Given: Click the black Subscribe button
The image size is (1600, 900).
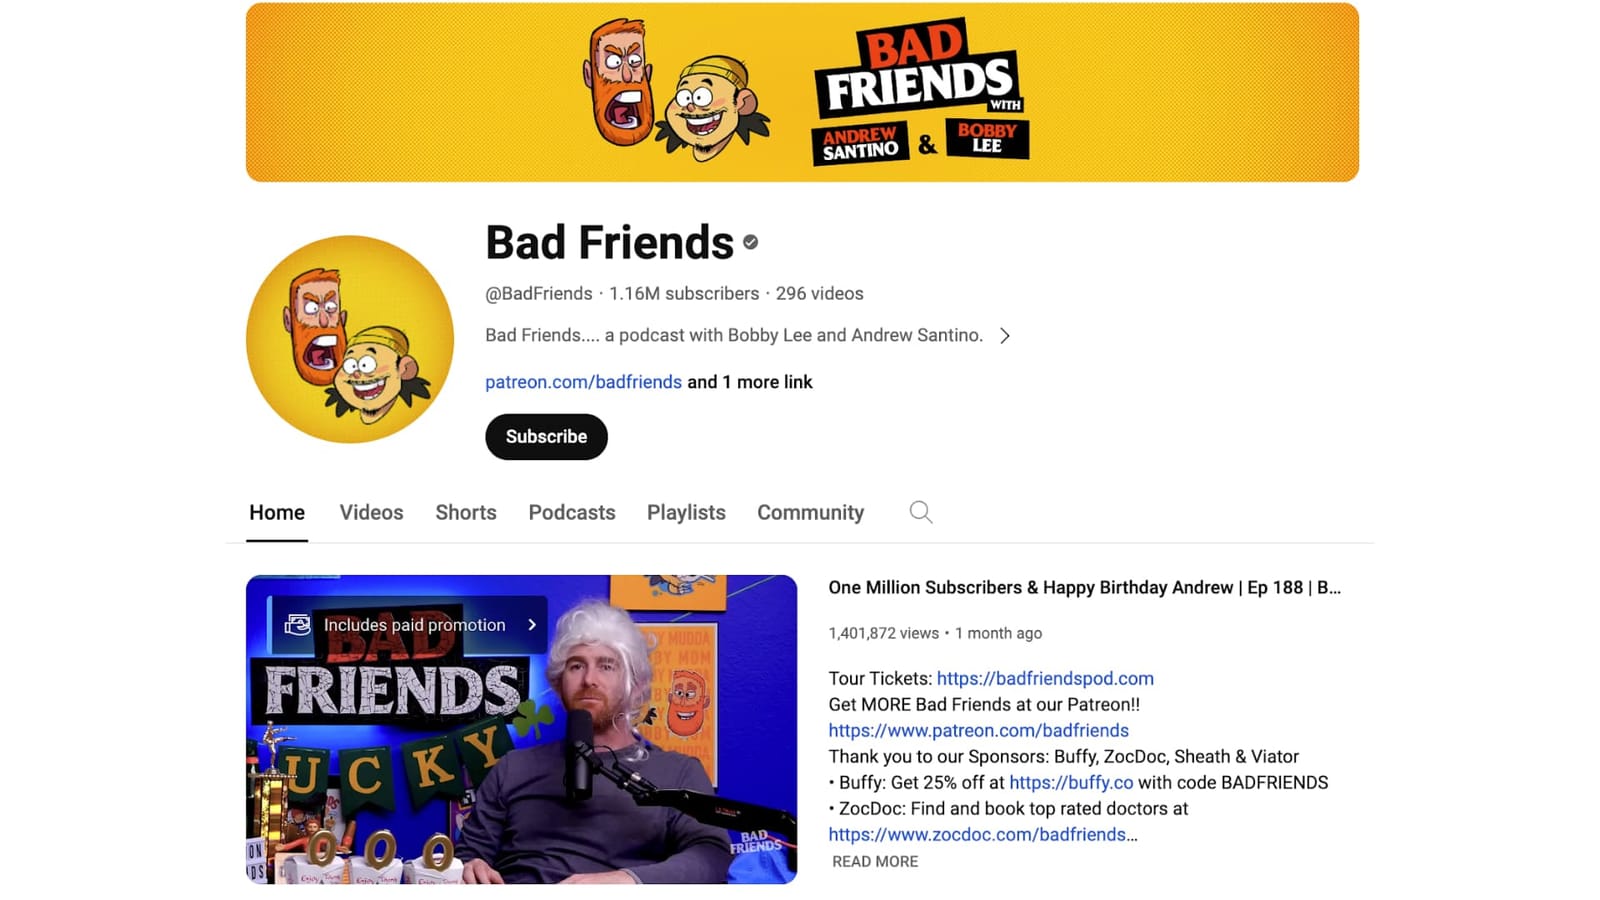Looking at the screenshot, I should point(546,437).
